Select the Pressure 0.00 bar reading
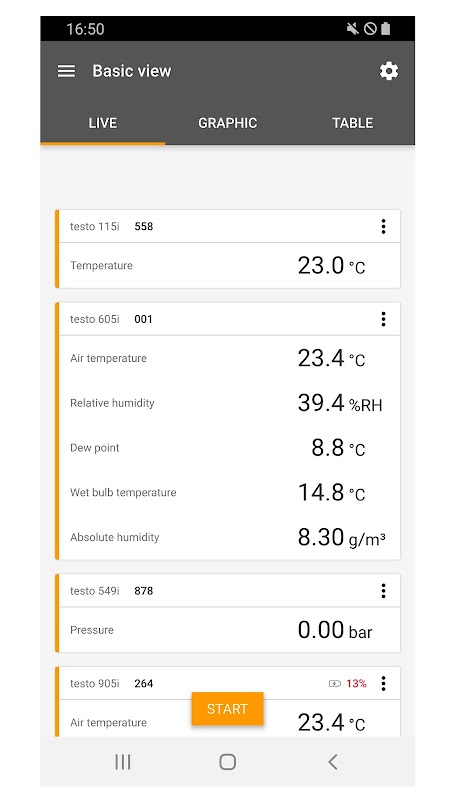This screenshot has height=800, width=450. (230, 630)
